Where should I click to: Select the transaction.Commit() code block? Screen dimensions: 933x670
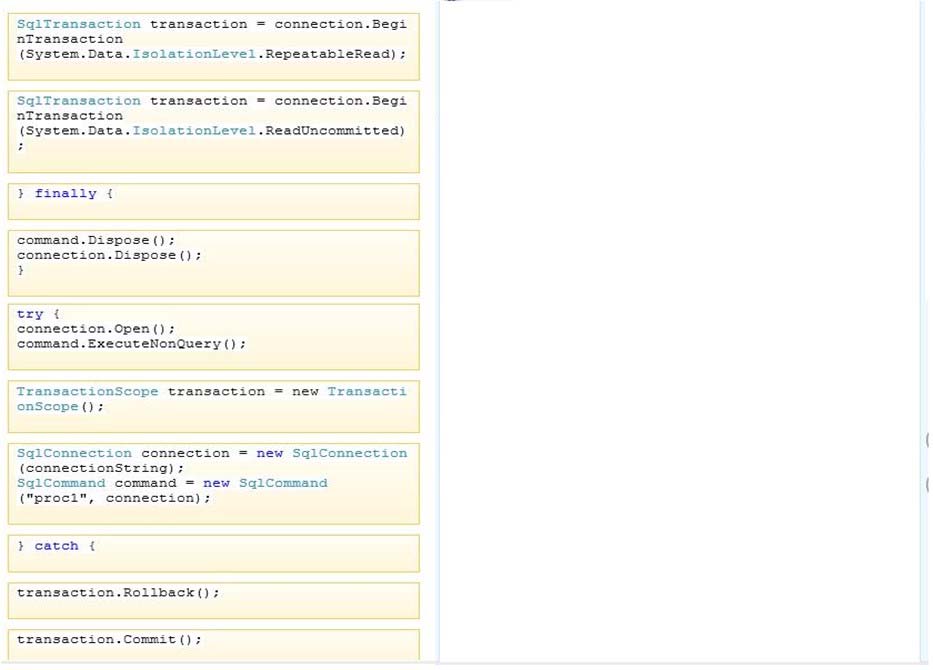pos(214,644)
